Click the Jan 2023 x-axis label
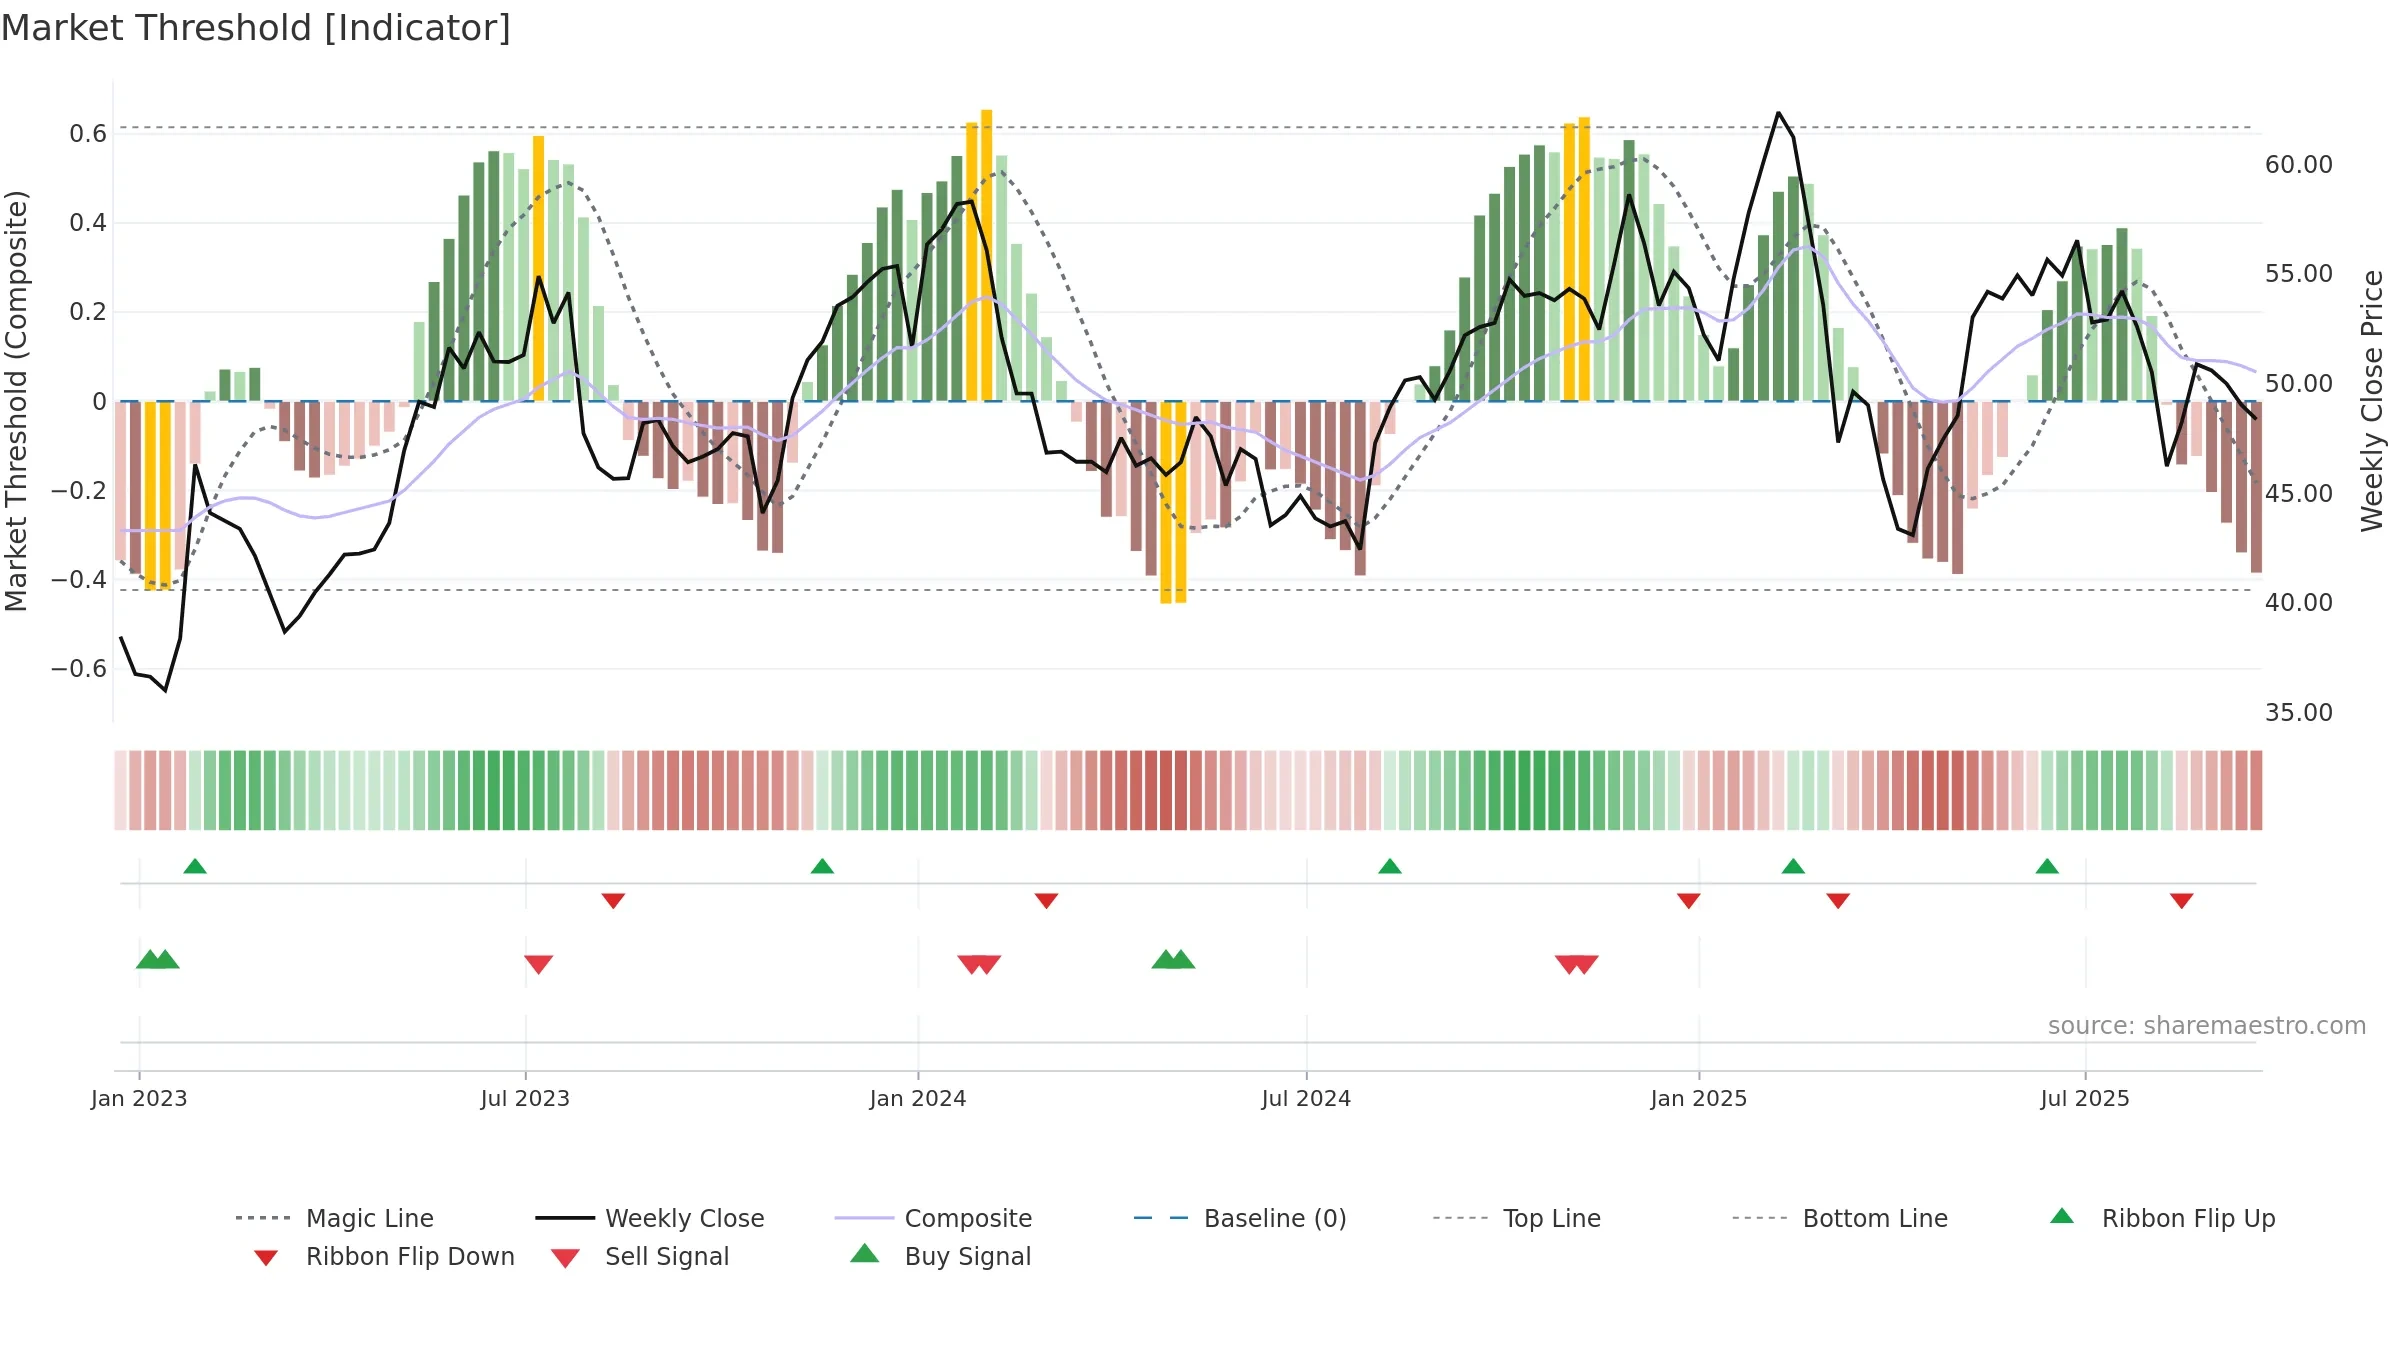The image size is (2400, 1350). pos(139,1098)
